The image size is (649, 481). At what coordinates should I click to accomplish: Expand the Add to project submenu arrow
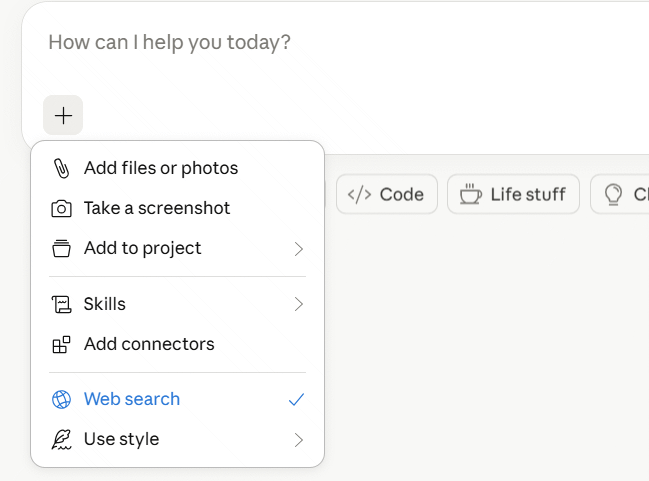pyautogui.click(x=298, y=248)
